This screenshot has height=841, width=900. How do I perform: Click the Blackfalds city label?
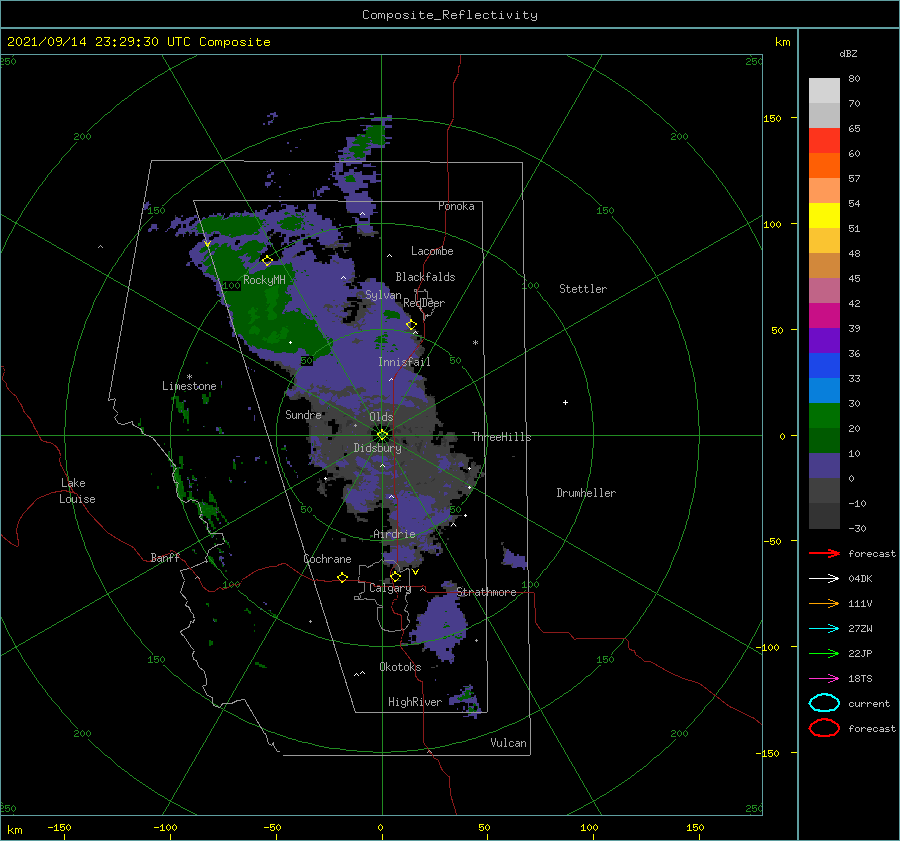(x=425, y=277)
